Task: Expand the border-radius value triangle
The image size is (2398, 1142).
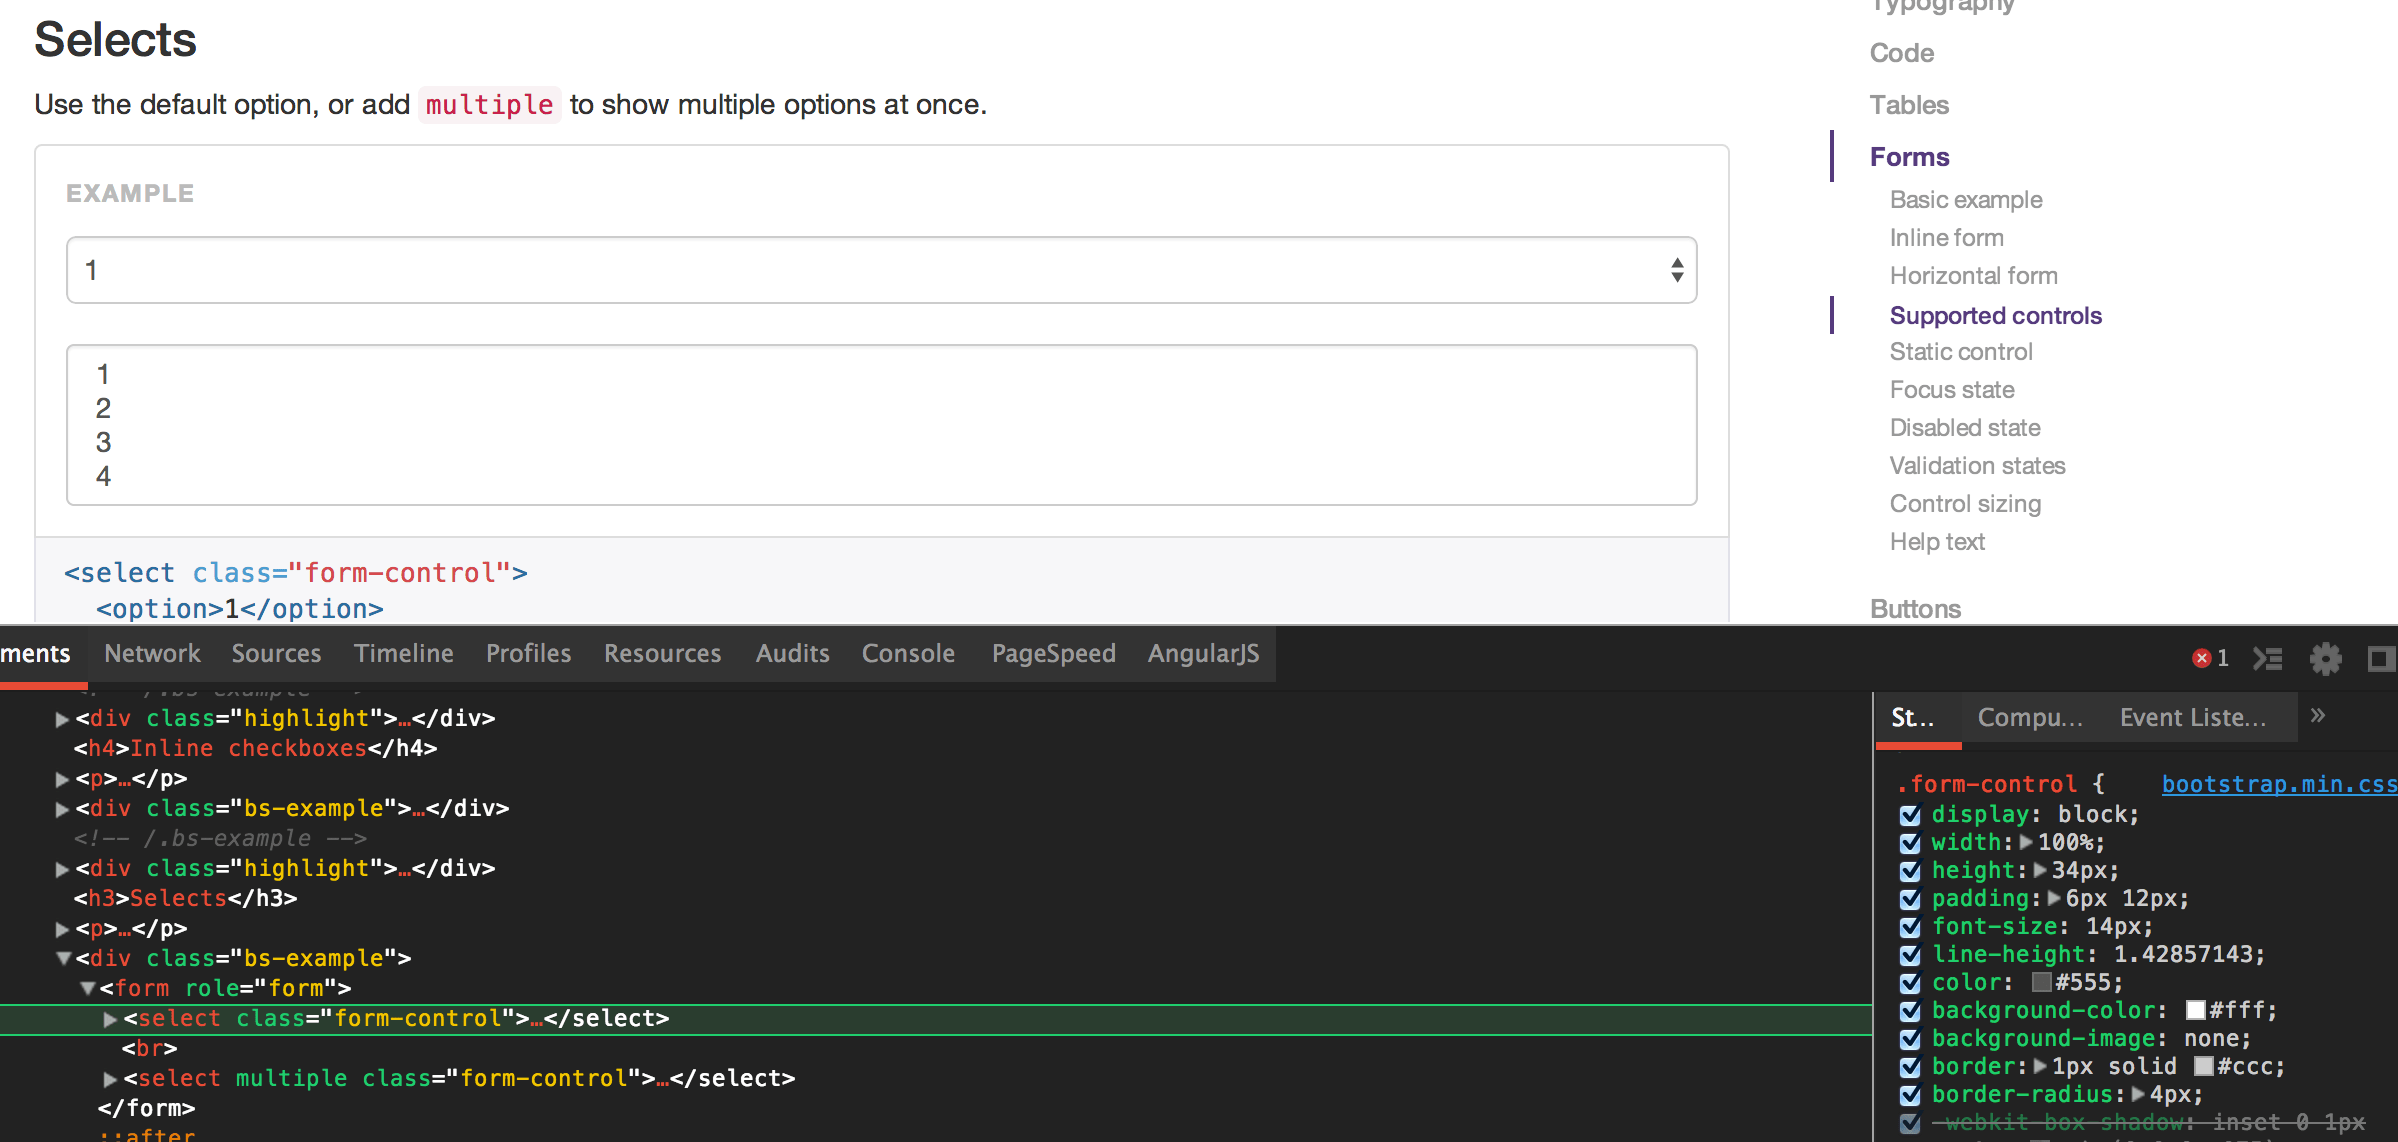Action: 2138,1094
